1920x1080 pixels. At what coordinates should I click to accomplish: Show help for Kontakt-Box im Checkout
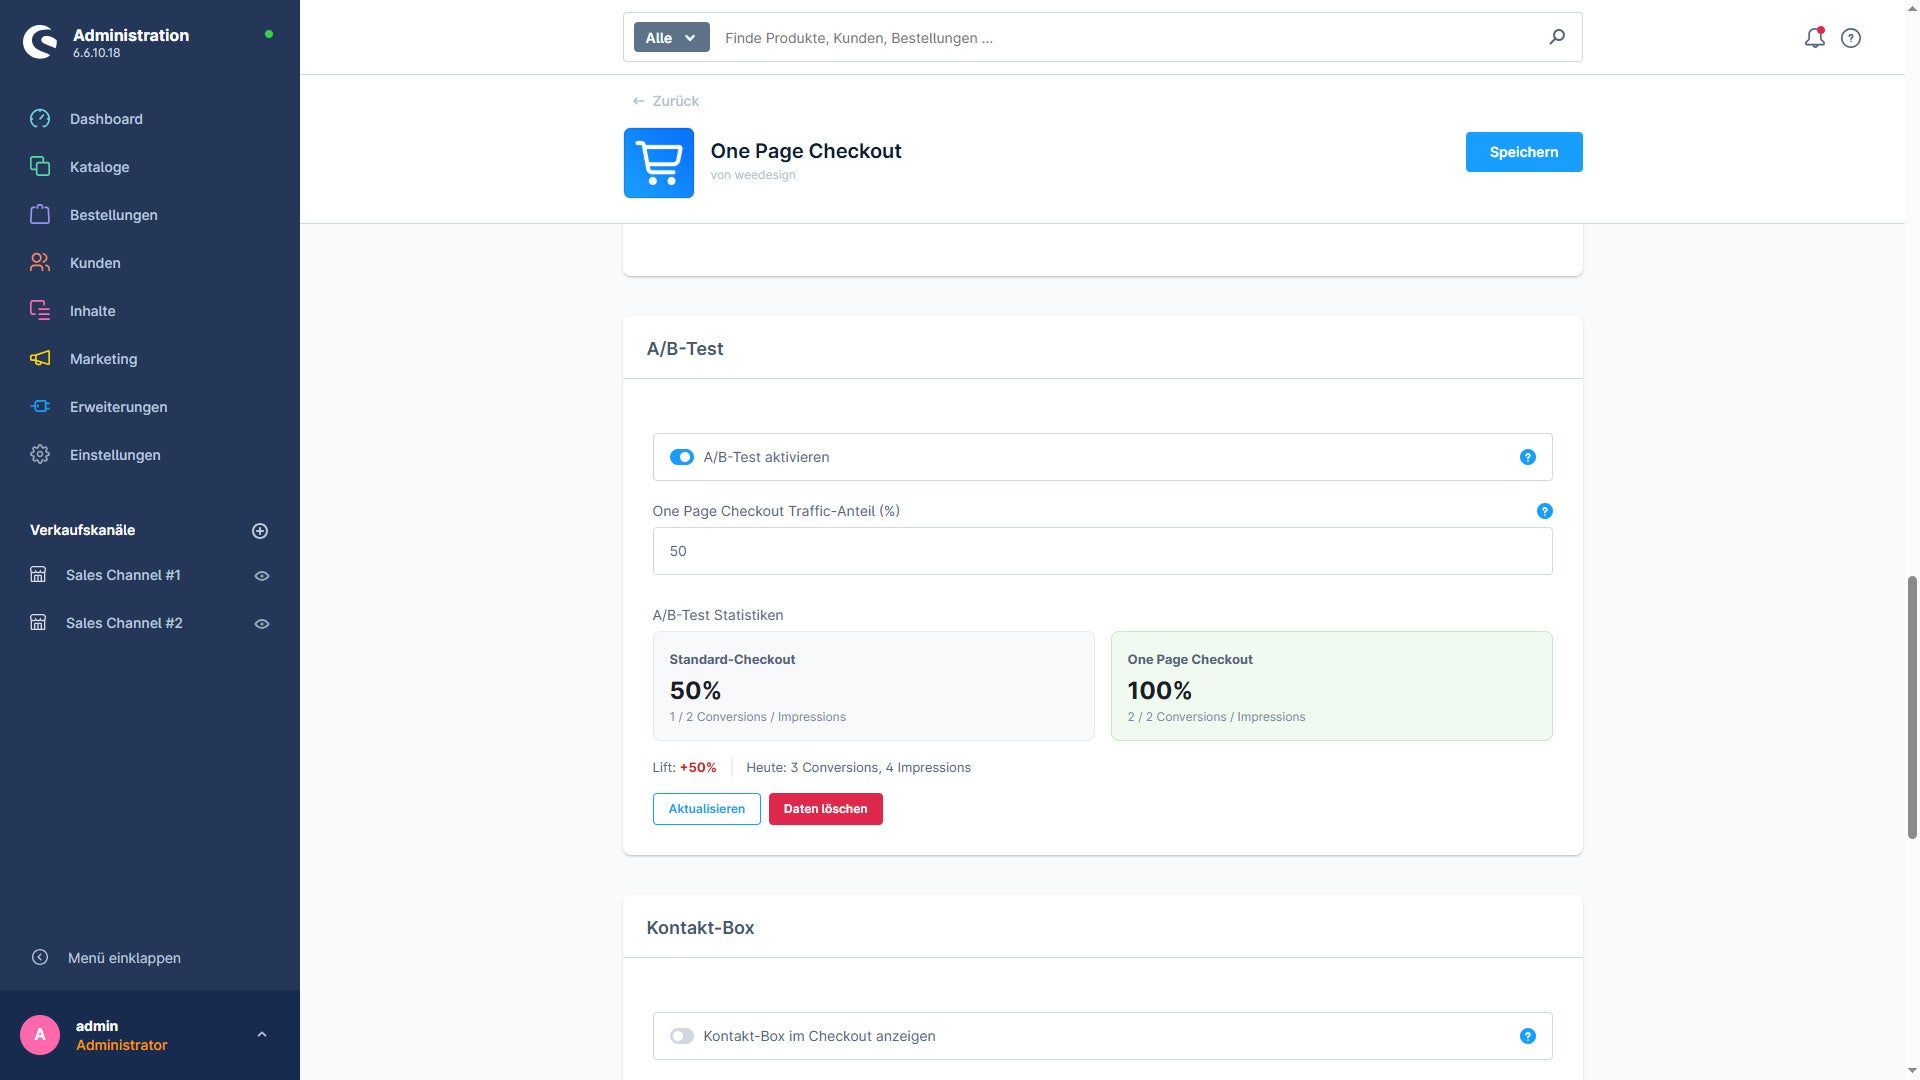(1528, 1036)
